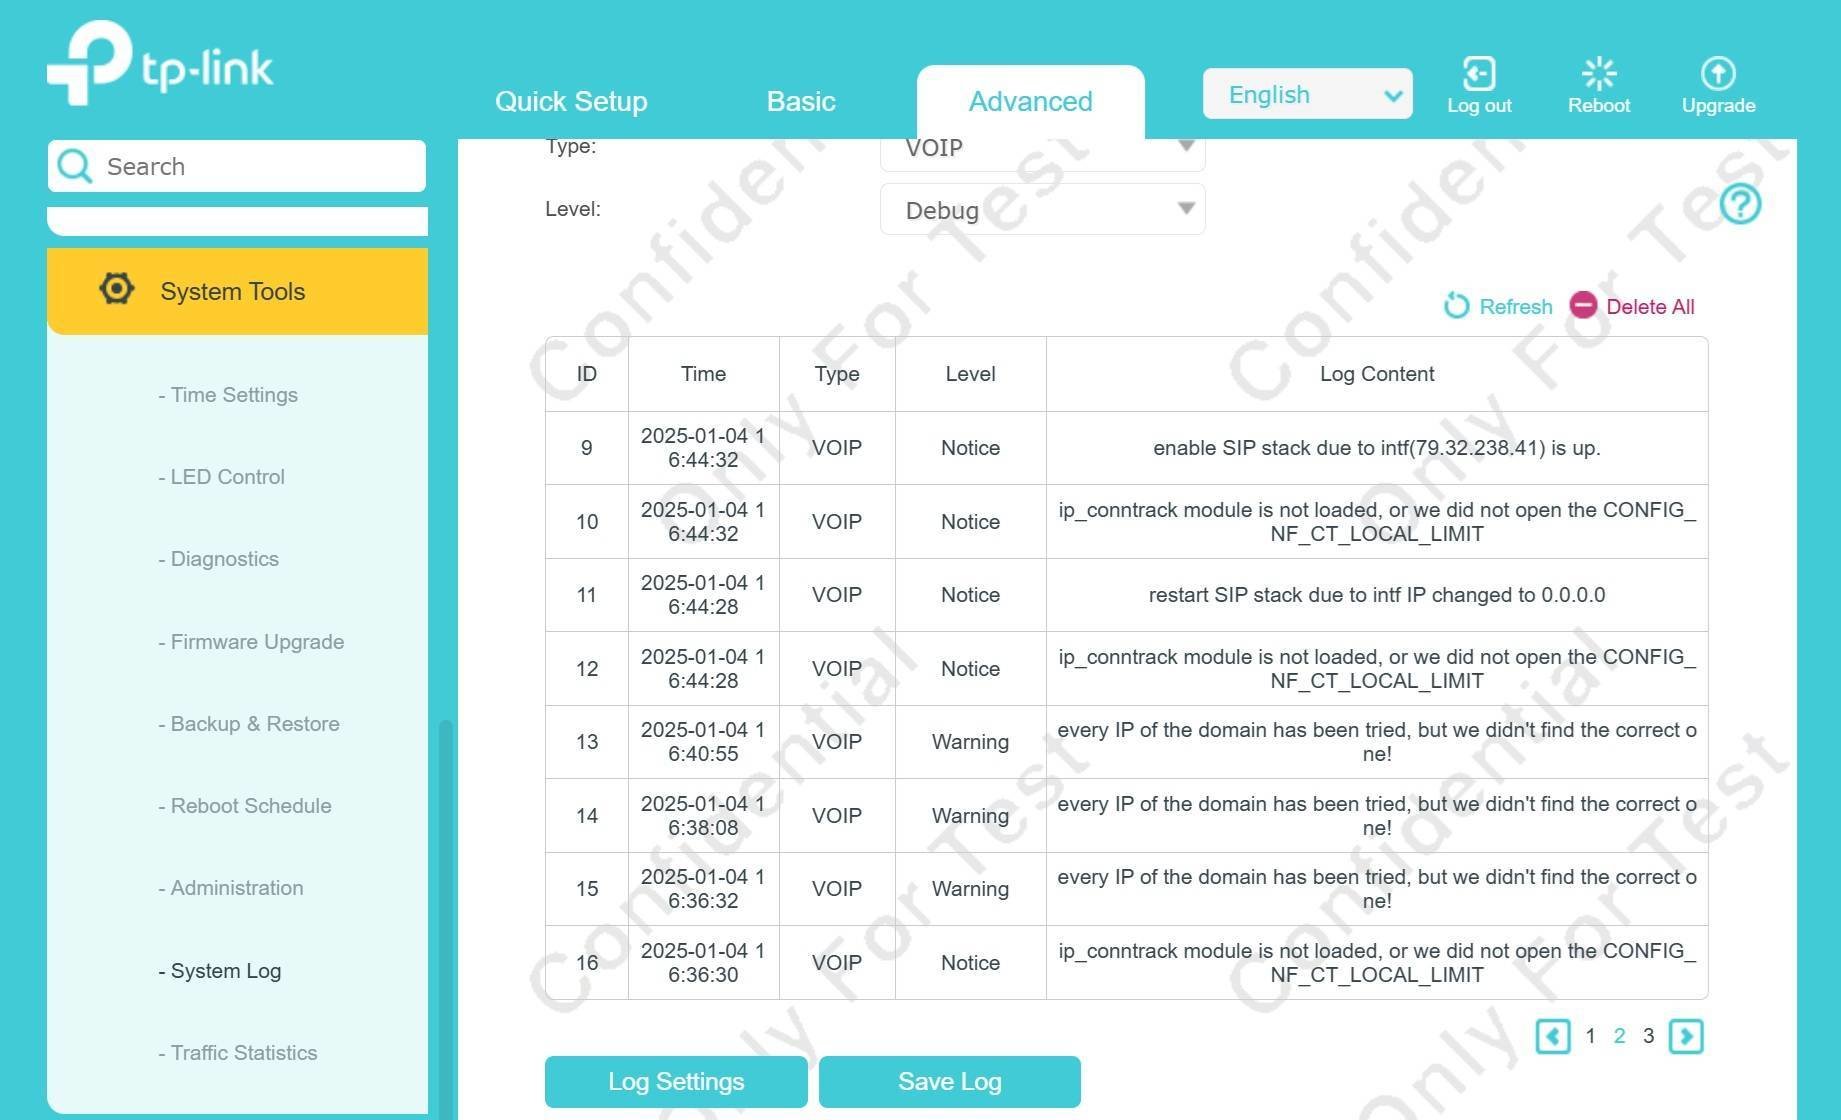
Task: Click the Search input field
Action: (x=237, y=166)
